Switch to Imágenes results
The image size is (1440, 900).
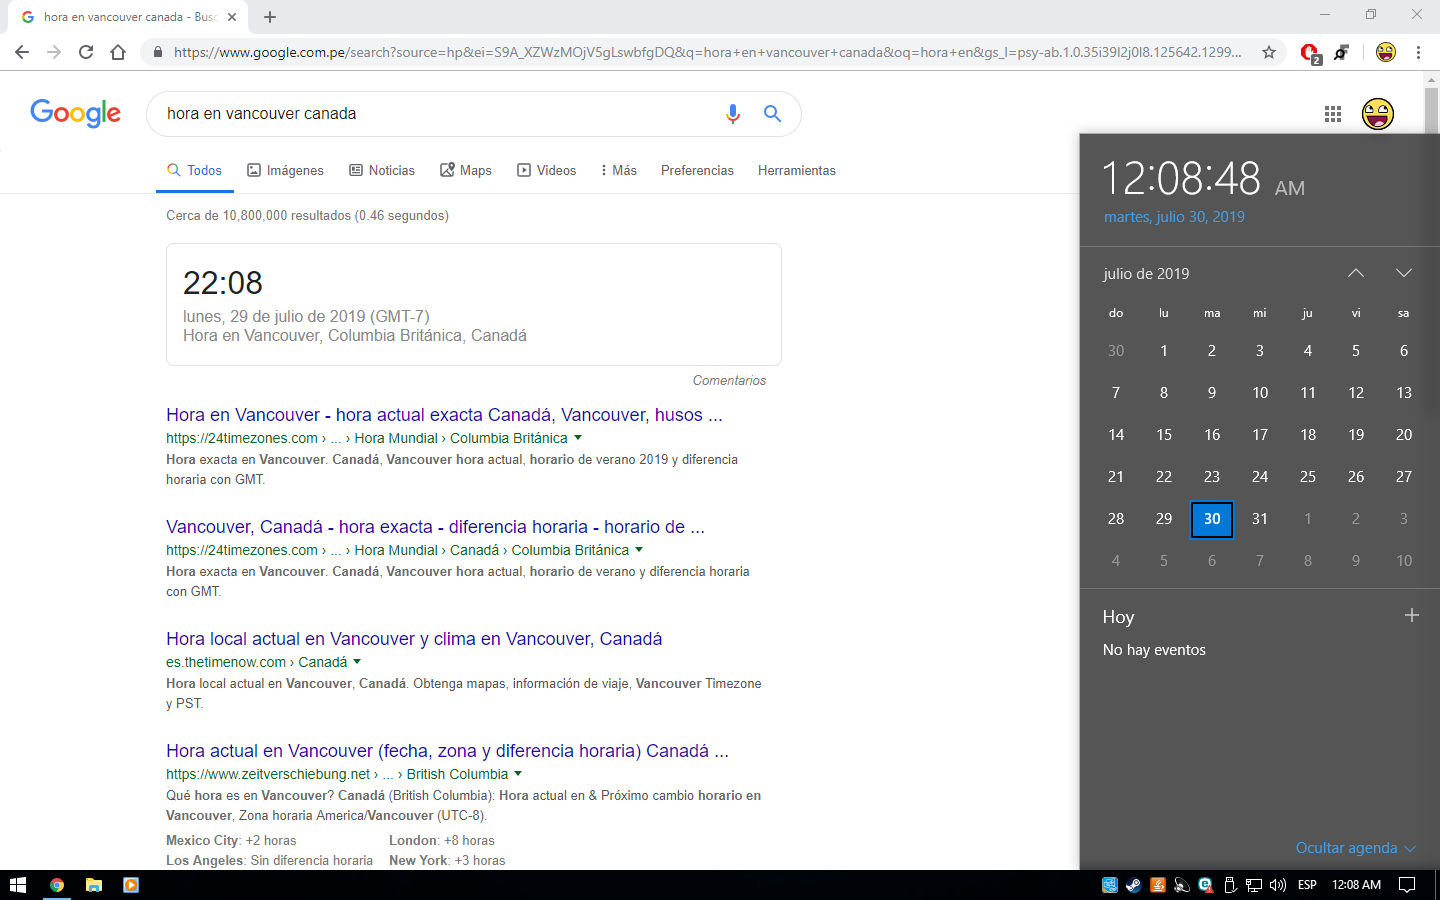coord(285,170)
